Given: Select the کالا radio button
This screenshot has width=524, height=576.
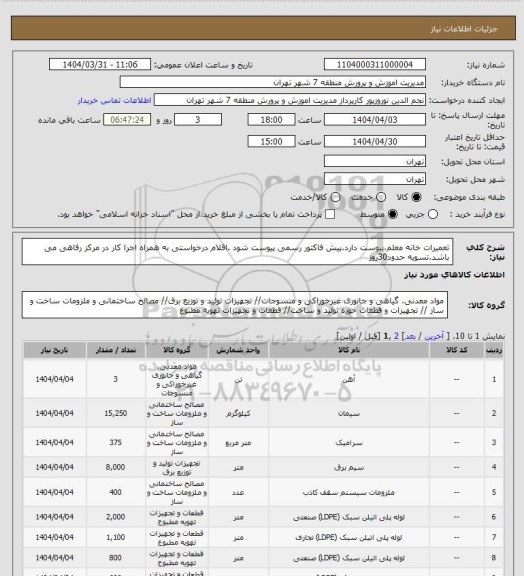Looking at the screenshot, I should click(x=416, y=197).
